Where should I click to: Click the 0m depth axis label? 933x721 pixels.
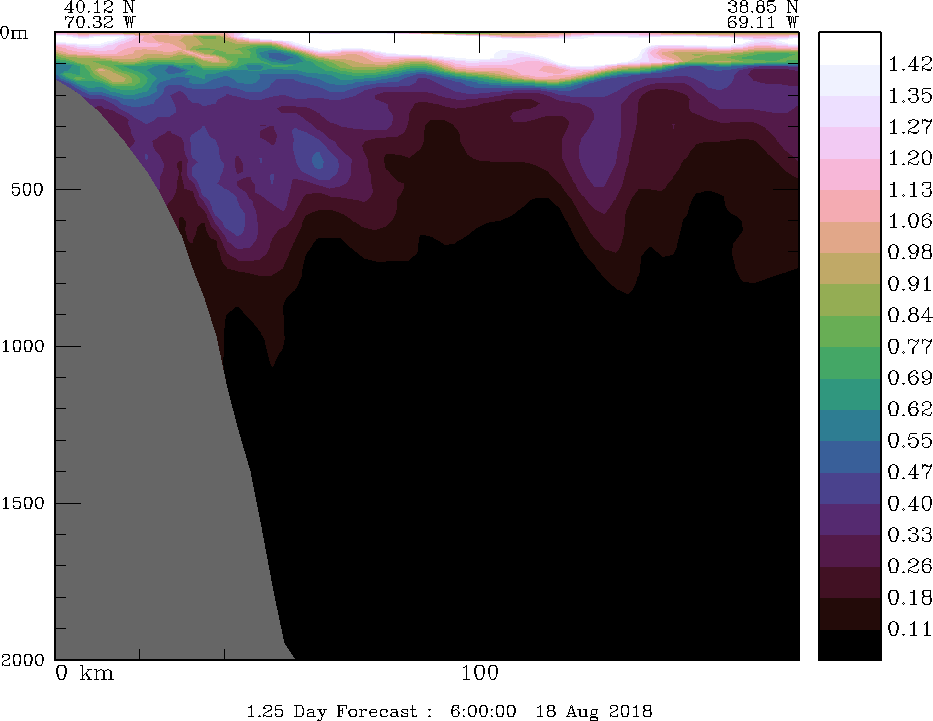14,32
